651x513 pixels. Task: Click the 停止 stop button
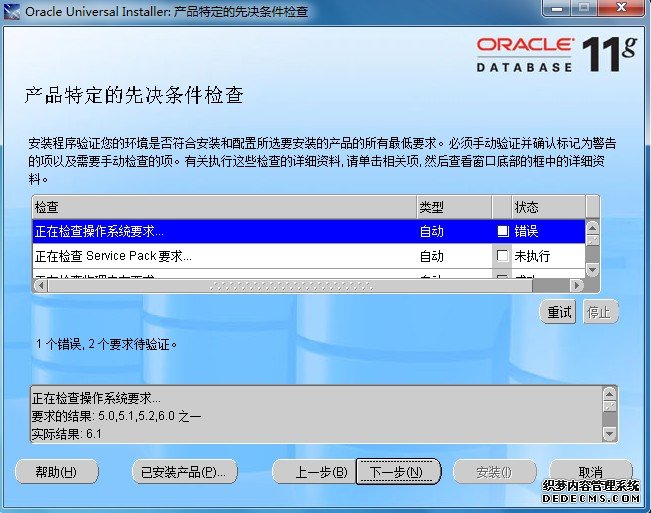600,312
